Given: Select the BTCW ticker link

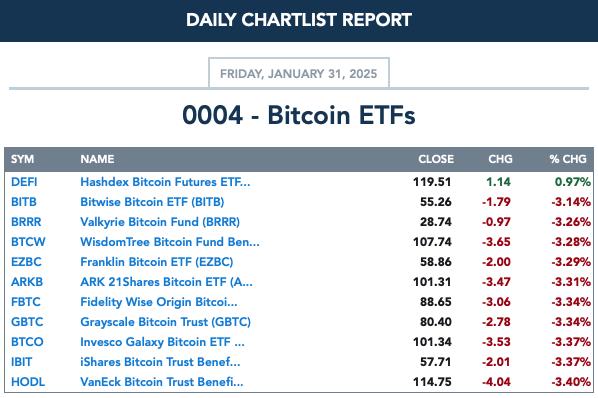Looking at the screenshot, I should pos(28,242).
